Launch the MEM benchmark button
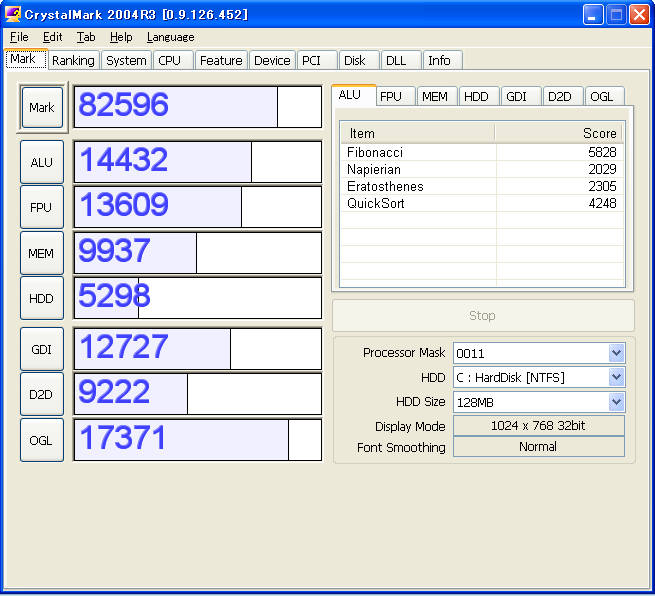This screenshot has height=596, width=655. click(42, 253)
